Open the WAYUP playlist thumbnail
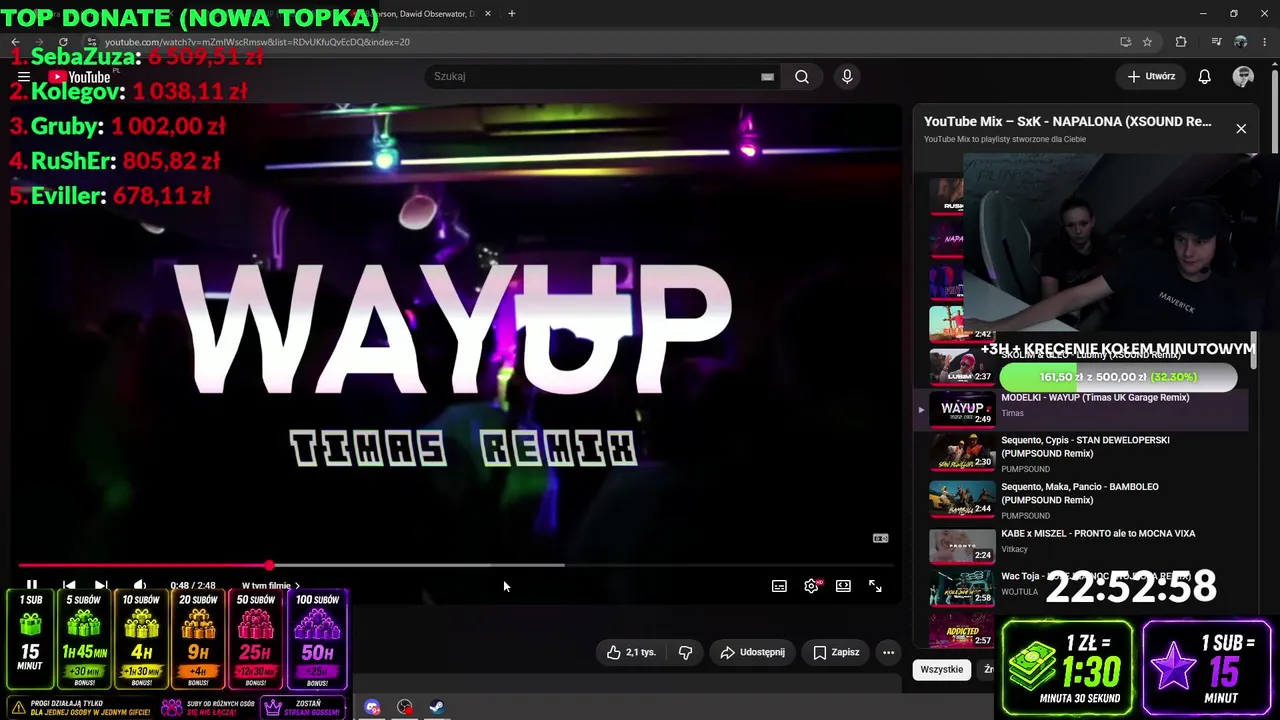This screenshot has height=720, width=1280. pyautogui.click(x=961, y=408)
